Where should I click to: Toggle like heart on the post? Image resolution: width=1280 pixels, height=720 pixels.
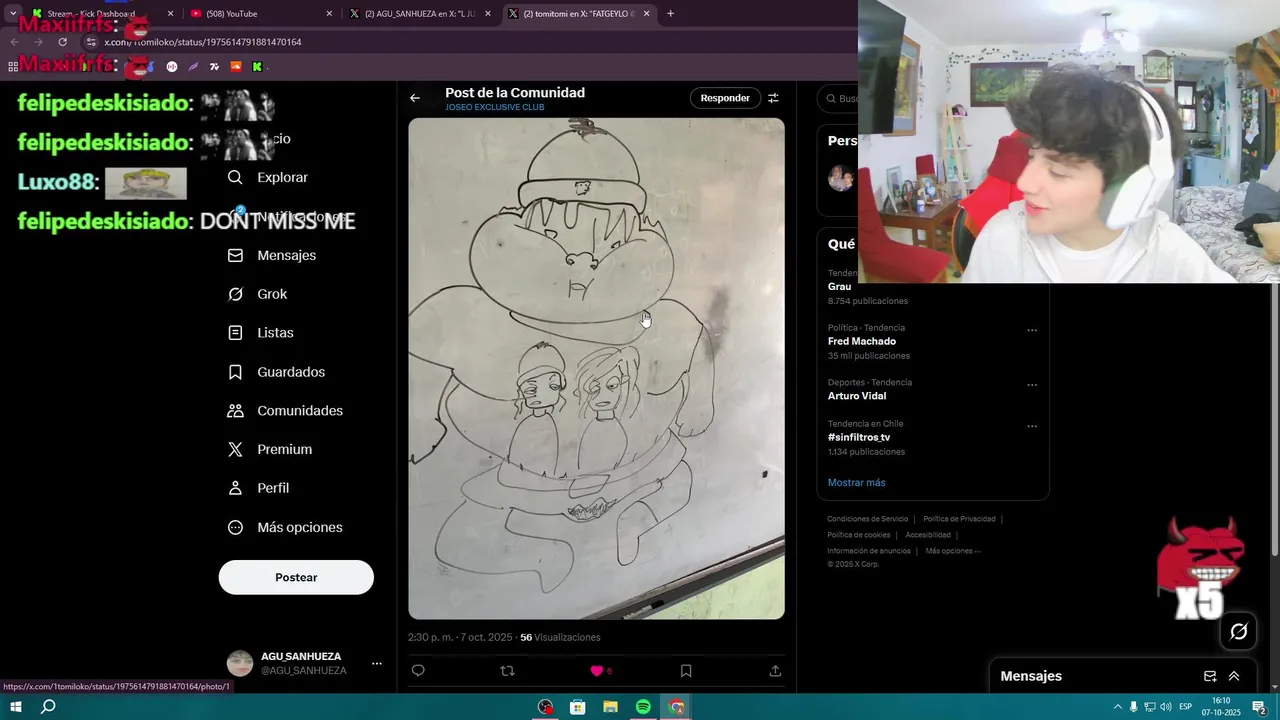[x=596, y=671]
